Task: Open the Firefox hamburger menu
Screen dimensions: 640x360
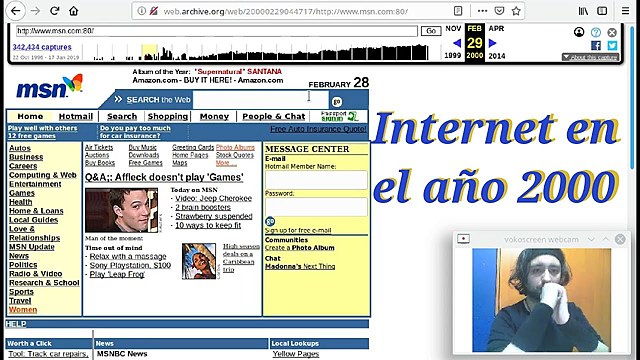Action: coord(625,11)
